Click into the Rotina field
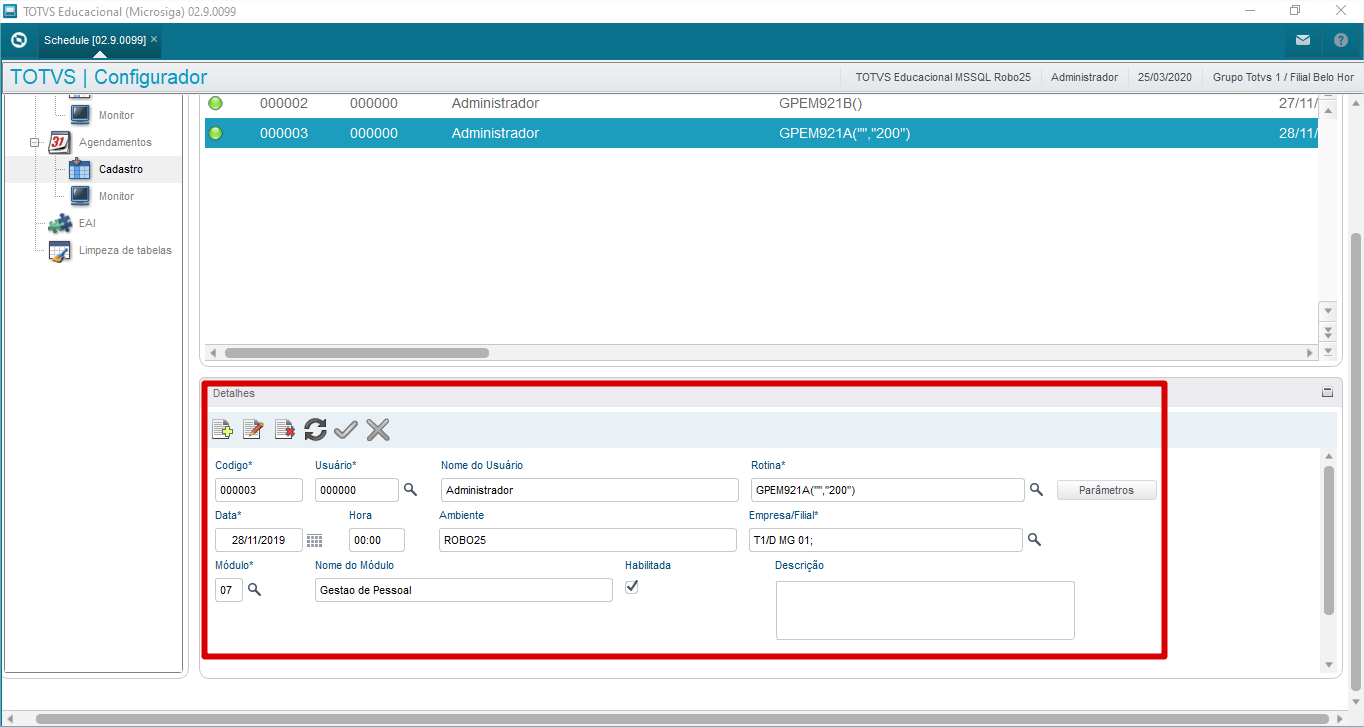 pyautogui.click(x=887, y=490)
